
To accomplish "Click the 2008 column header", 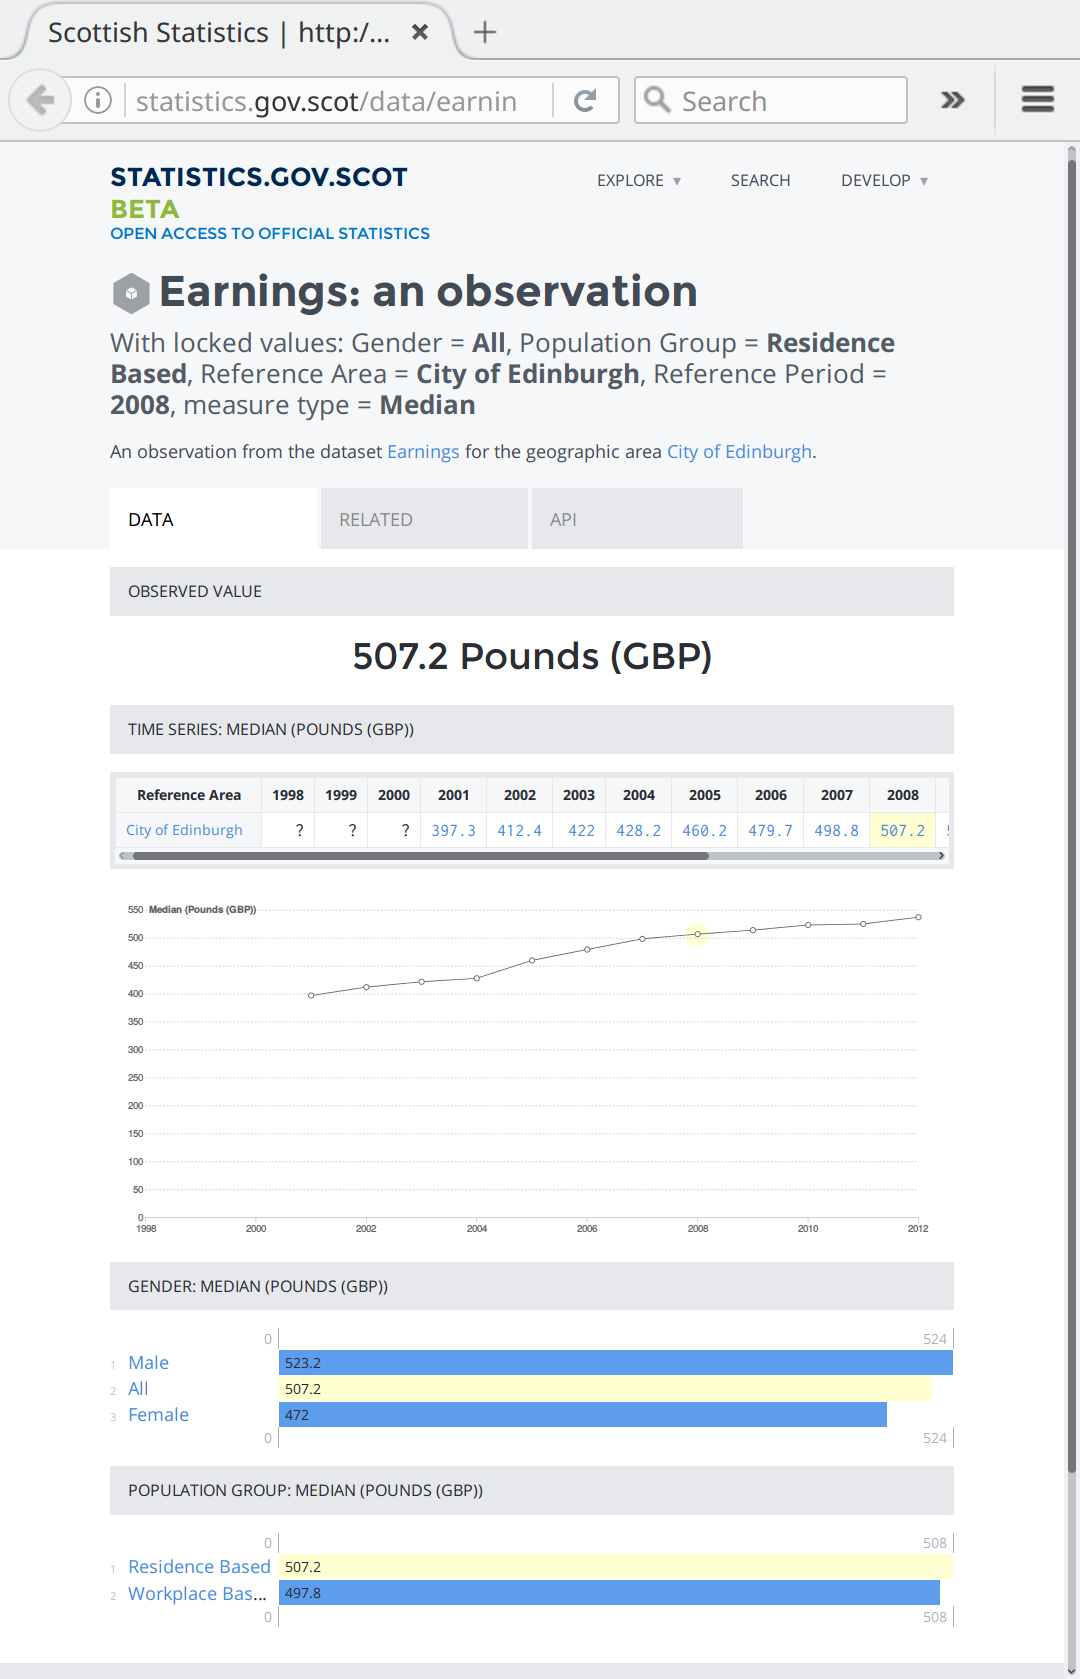I will (903, 795).
